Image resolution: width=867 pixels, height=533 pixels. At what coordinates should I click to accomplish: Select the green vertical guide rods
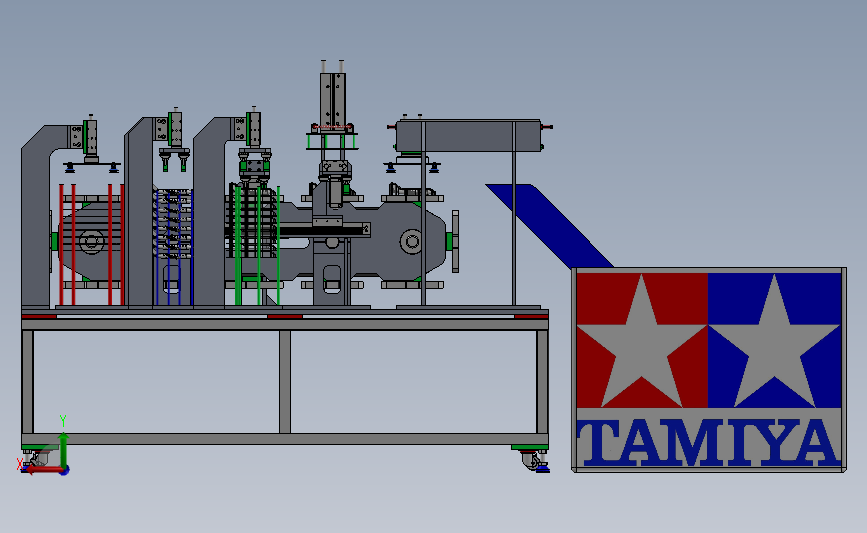click(x=257, y=245)
